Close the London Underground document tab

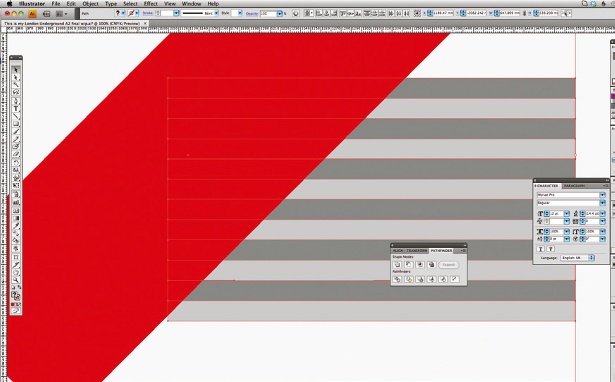coord(145,23)
